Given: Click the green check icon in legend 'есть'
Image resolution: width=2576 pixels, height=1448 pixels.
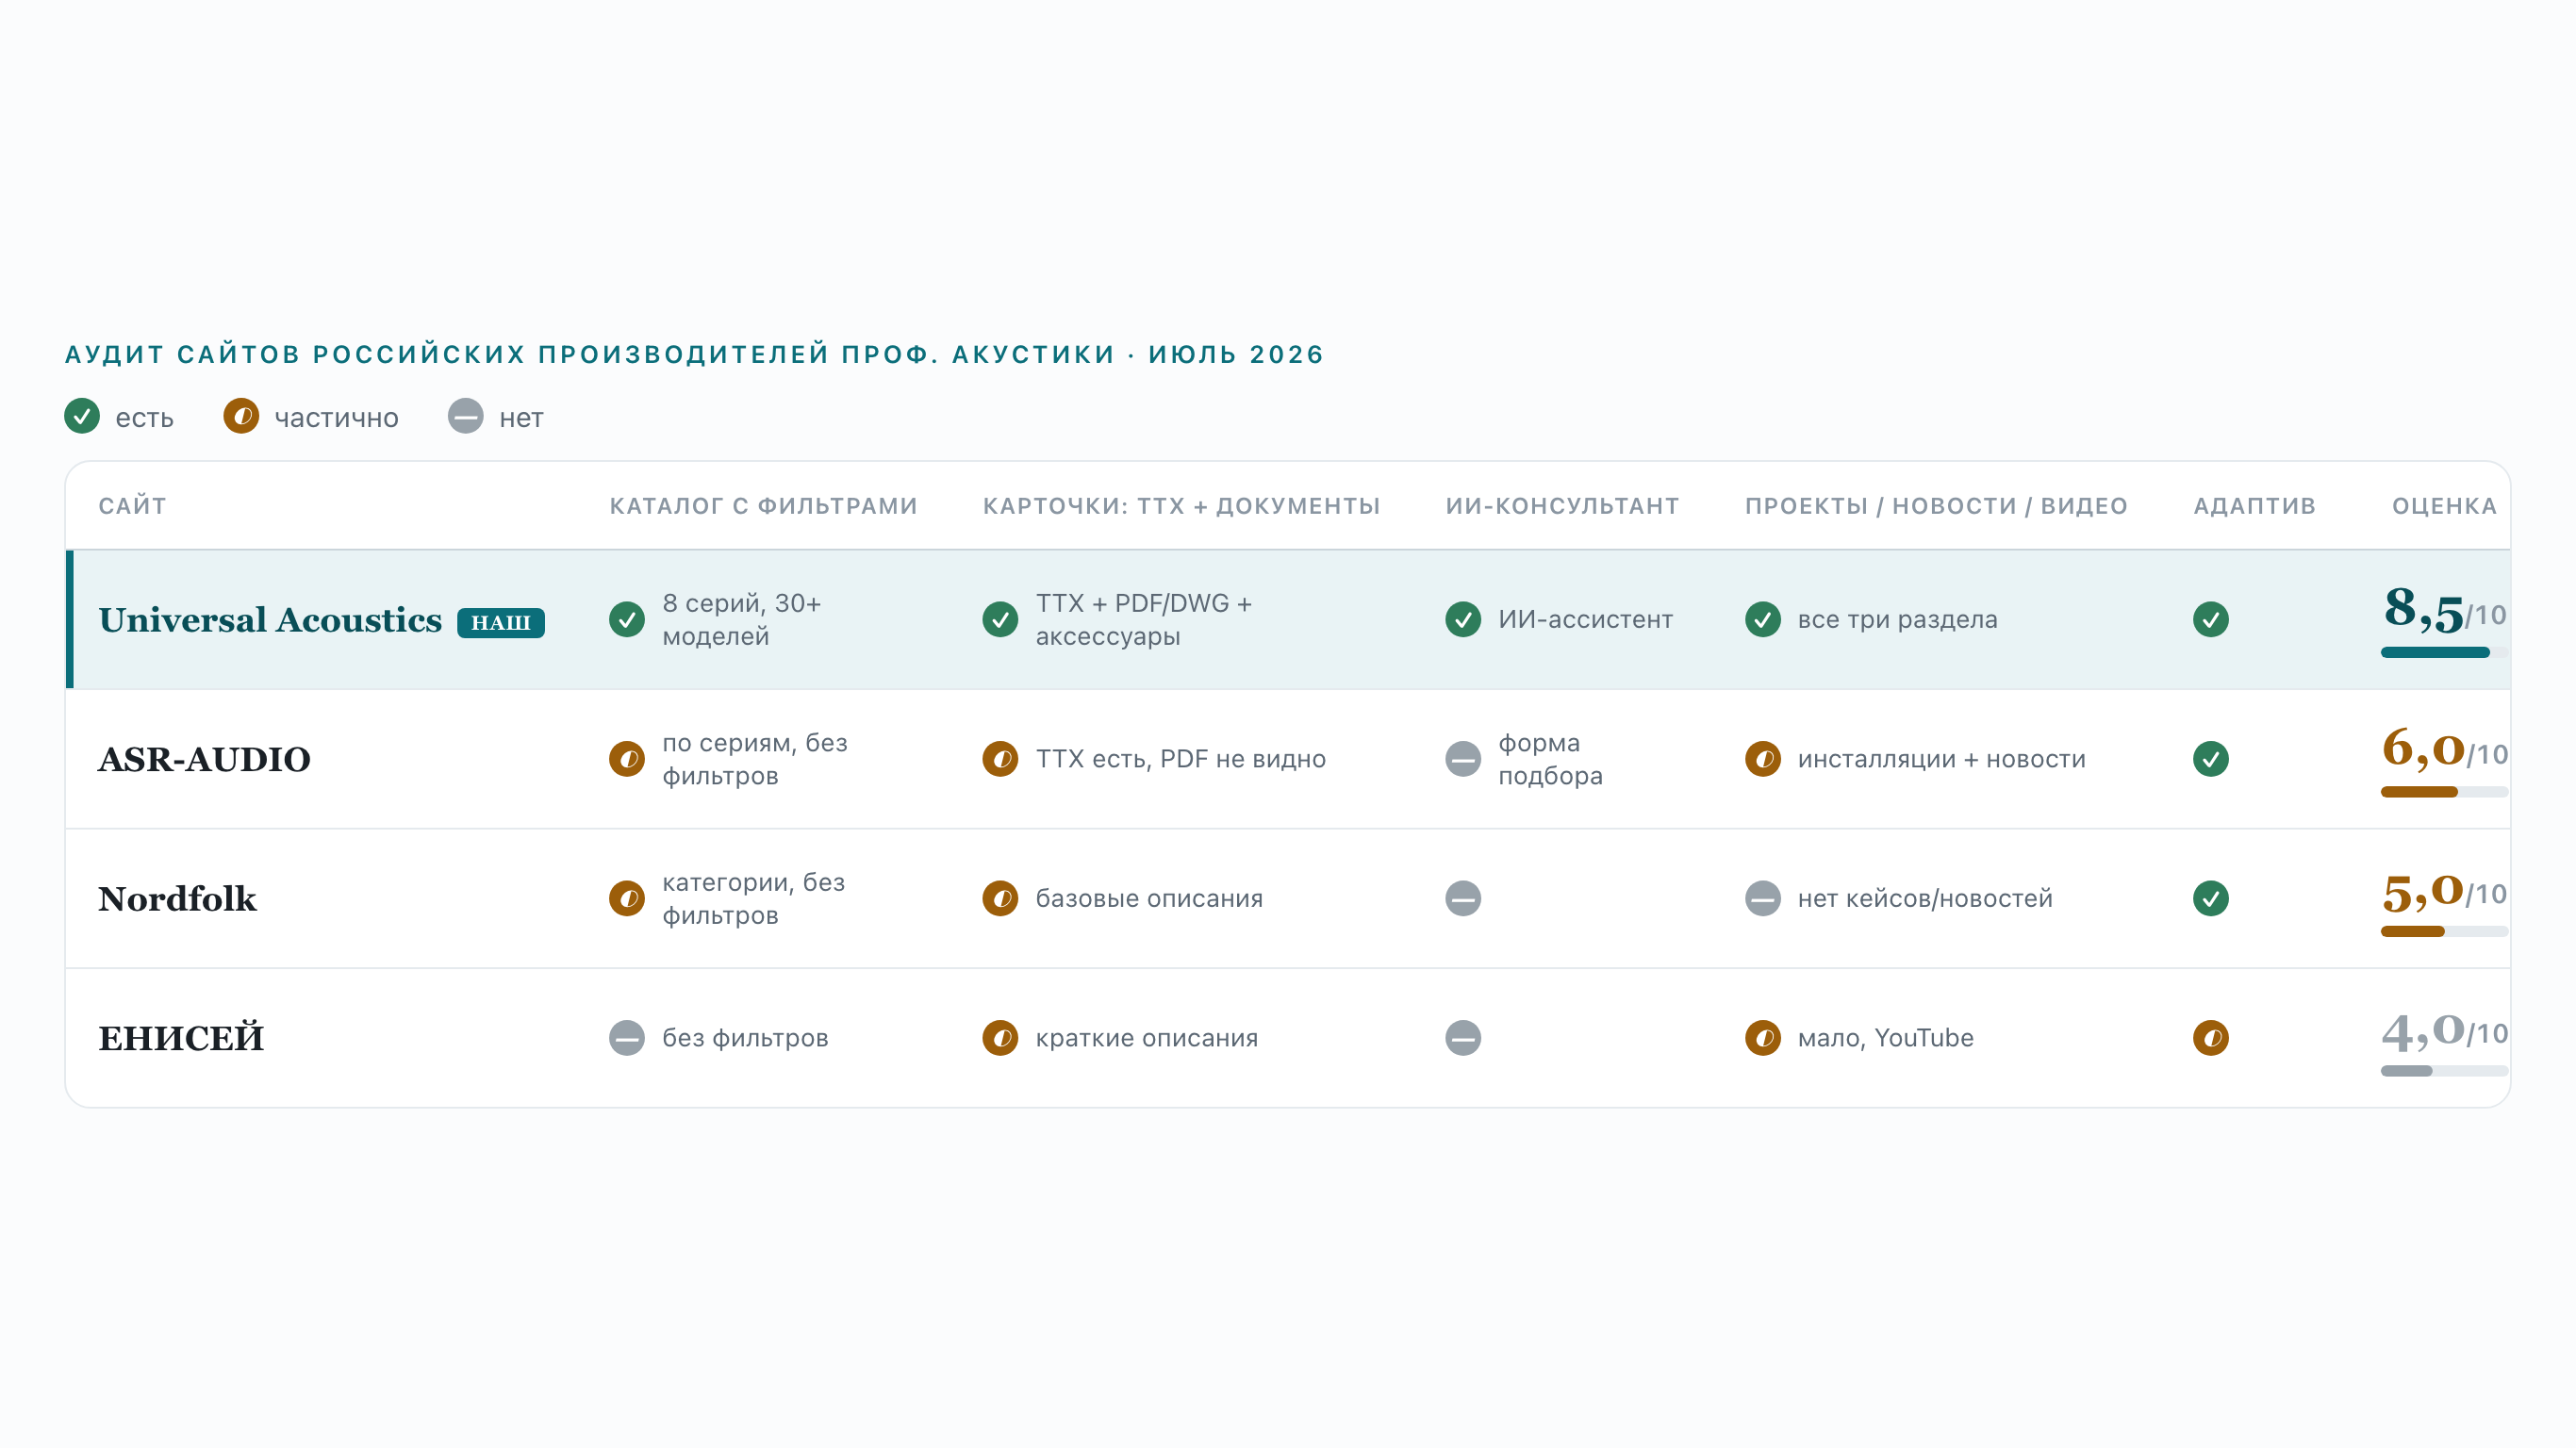Looking at the screenshot, I should (x=82, y=416).
